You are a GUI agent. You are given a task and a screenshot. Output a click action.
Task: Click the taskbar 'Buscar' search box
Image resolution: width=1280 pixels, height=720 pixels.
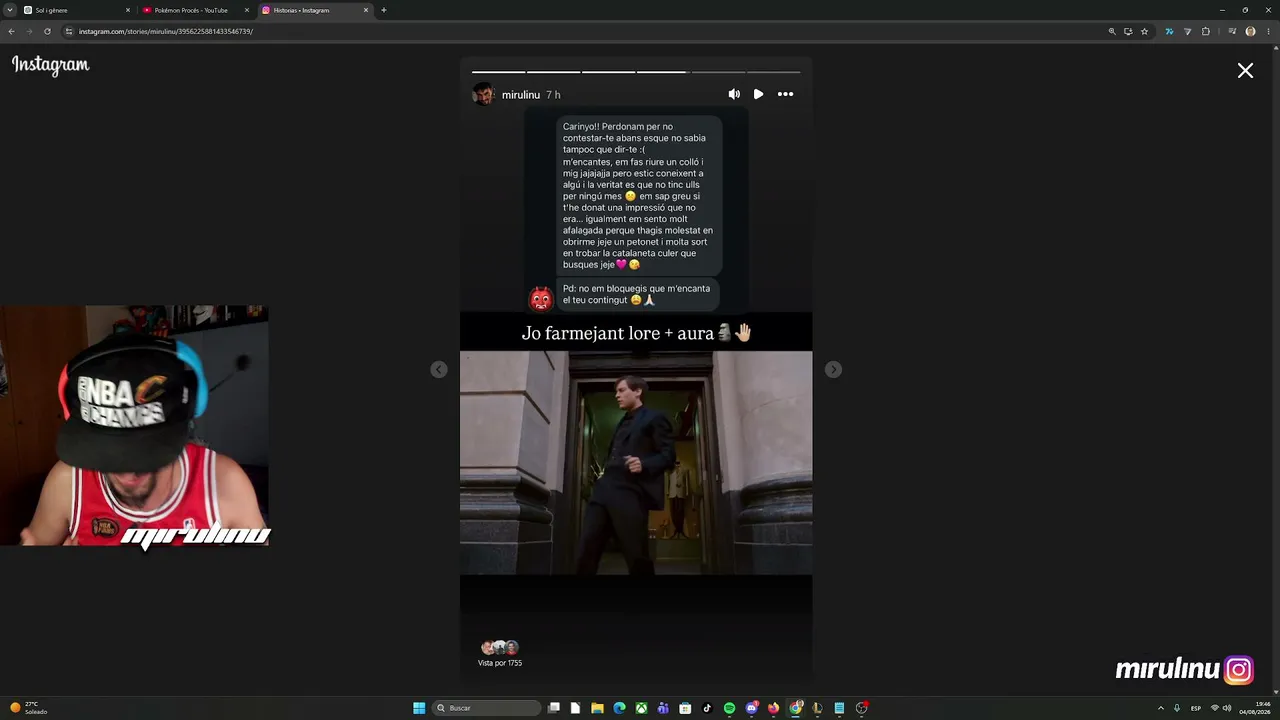click(487, 708)
